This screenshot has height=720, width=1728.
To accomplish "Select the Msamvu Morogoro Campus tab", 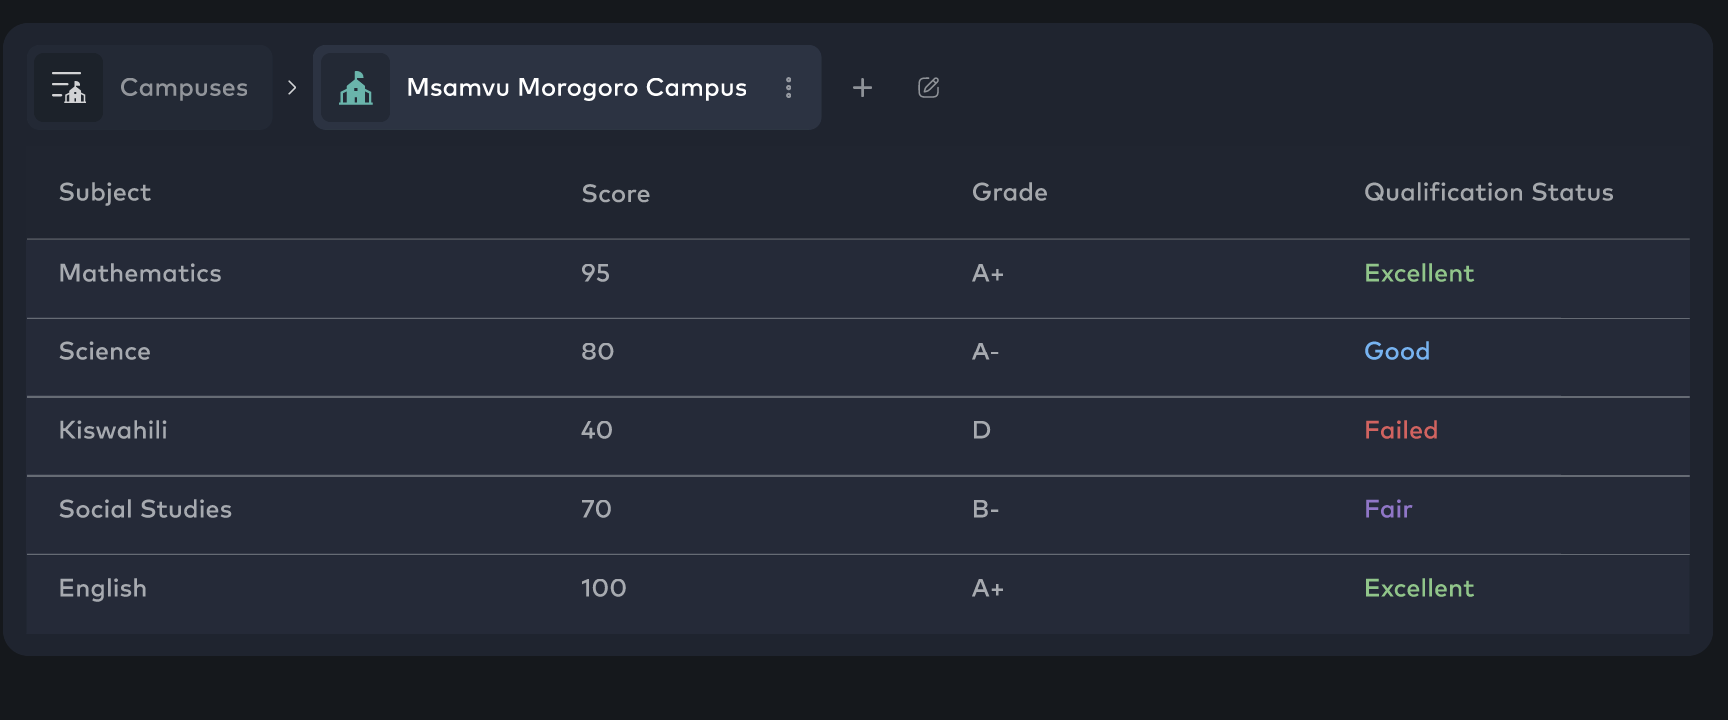I will point(576,88).
